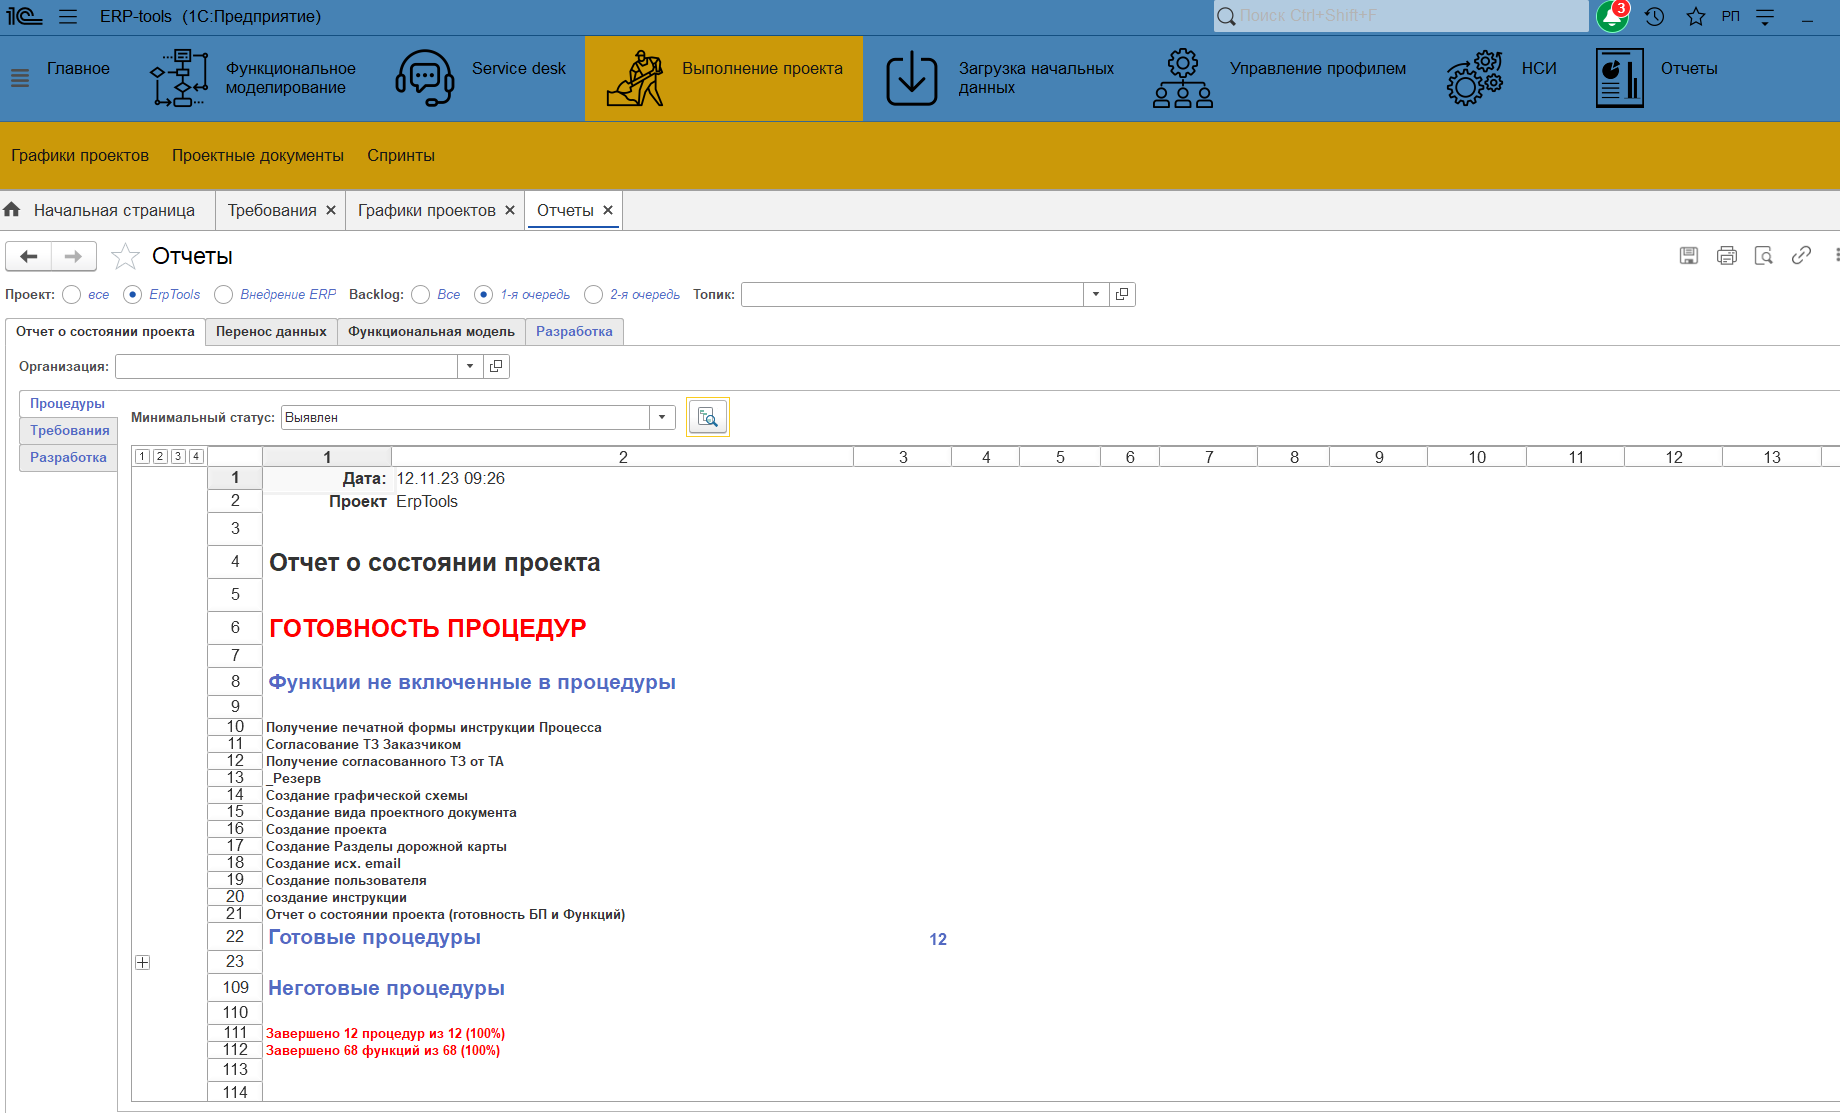Open favorites star in title bar
Screen dimensions: 1840x1113
[1696, 16]
